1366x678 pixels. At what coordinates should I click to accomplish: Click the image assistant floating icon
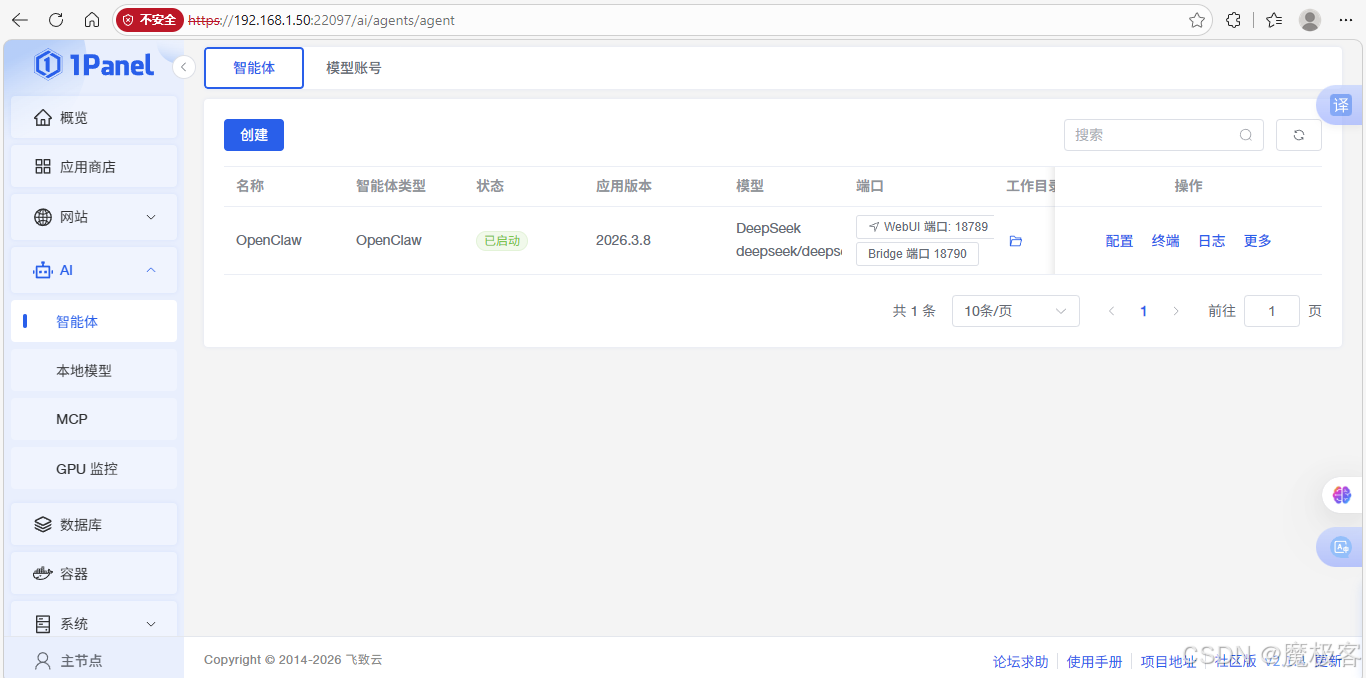1341,547
